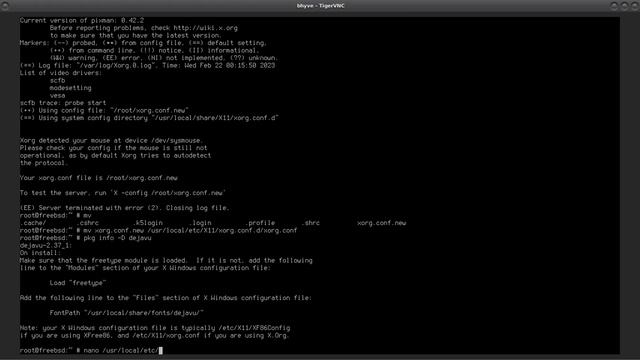
Task: Close the TigerVNC window with the rightmost title button
Action: [635, 6]
